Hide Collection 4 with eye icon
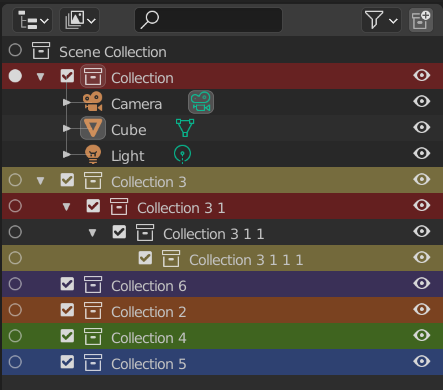 point(422,335)
